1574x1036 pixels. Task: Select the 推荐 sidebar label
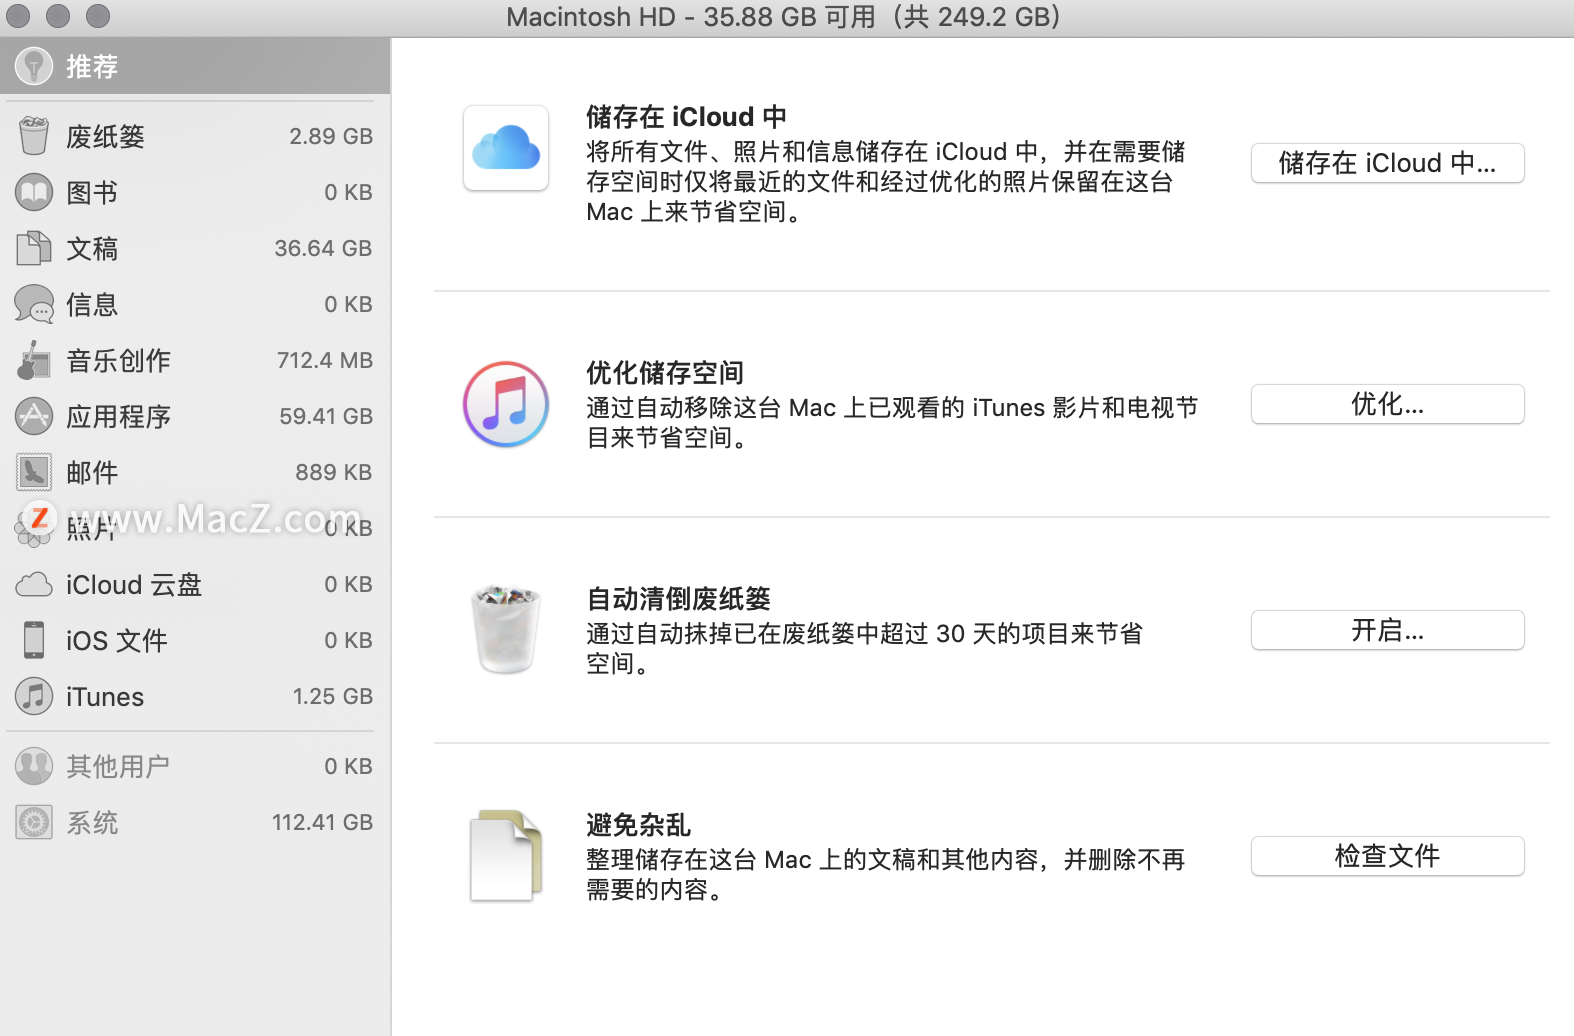92,67
